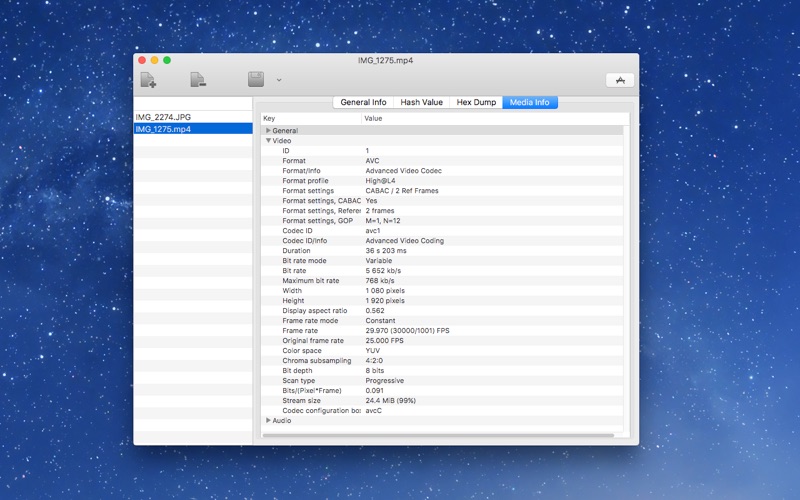Screen dimensions: 800x500
Task: Click the Save floppy disk icon
Action: tap(256, 80)
